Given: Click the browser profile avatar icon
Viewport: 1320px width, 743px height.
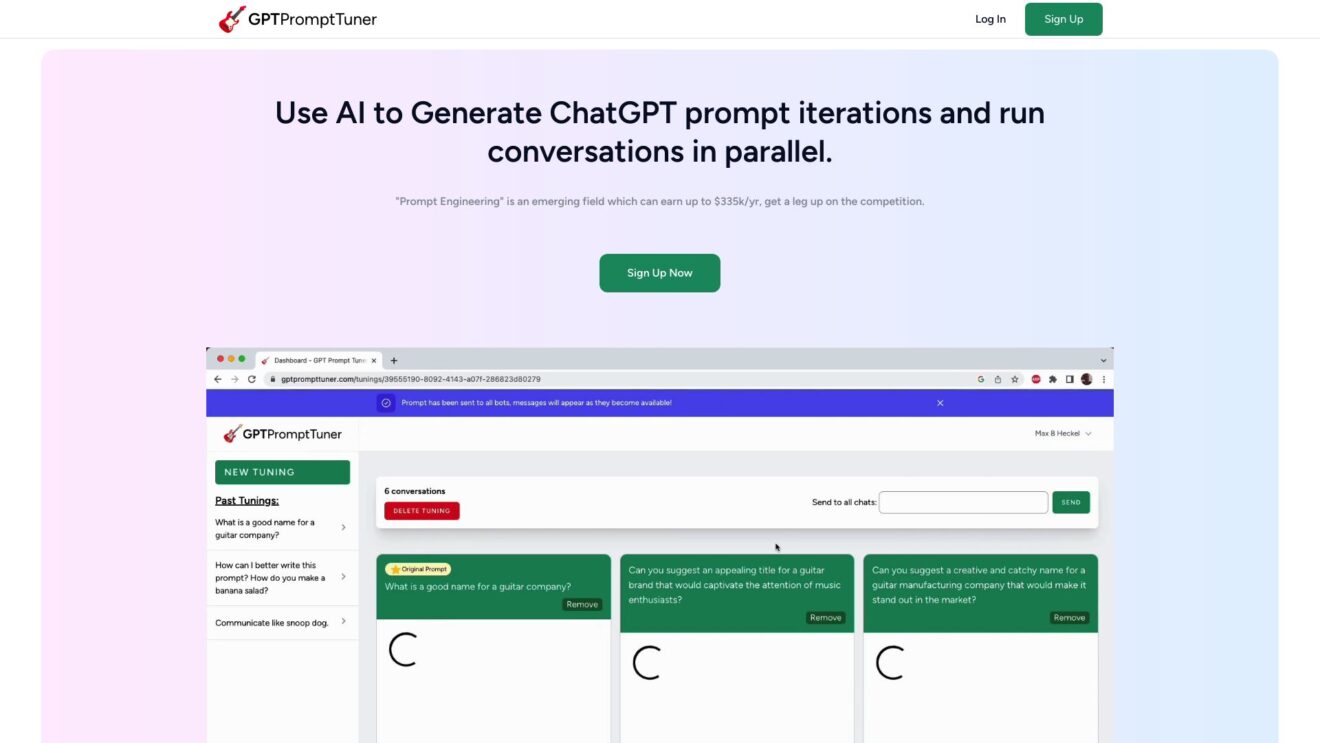Looking at the screenshot, I should (x=1086, y=379).
